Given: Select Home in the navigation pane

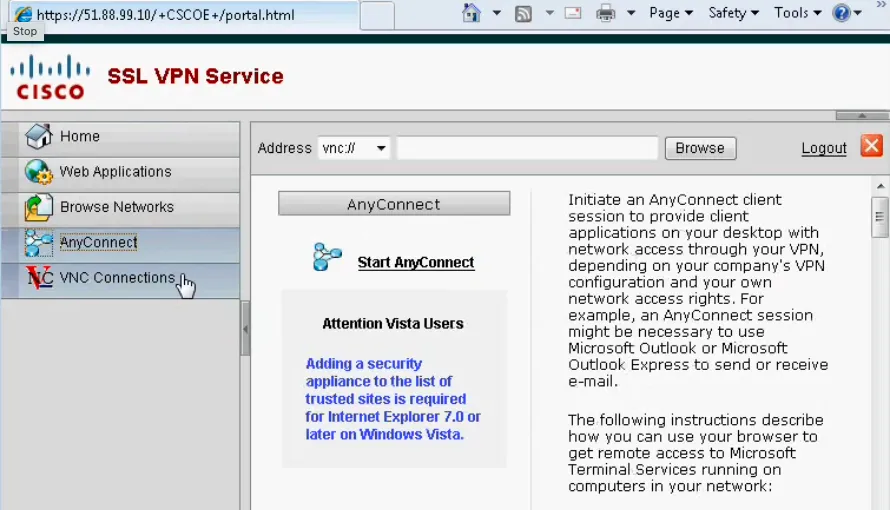Looking at the screenshot, I should pyautogui.click(x=120, y=137).
